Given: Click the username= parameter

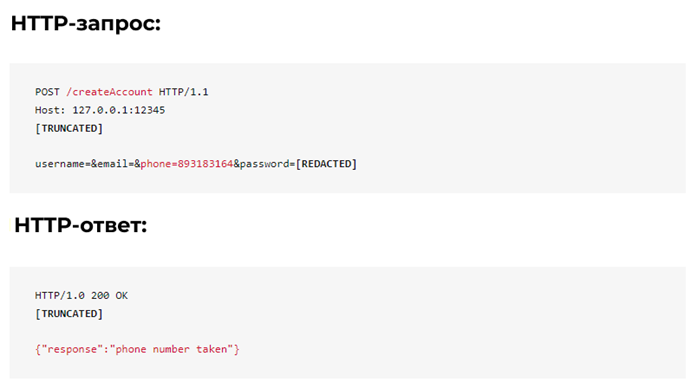Looking at the screenshot, I should click(63, 163).
